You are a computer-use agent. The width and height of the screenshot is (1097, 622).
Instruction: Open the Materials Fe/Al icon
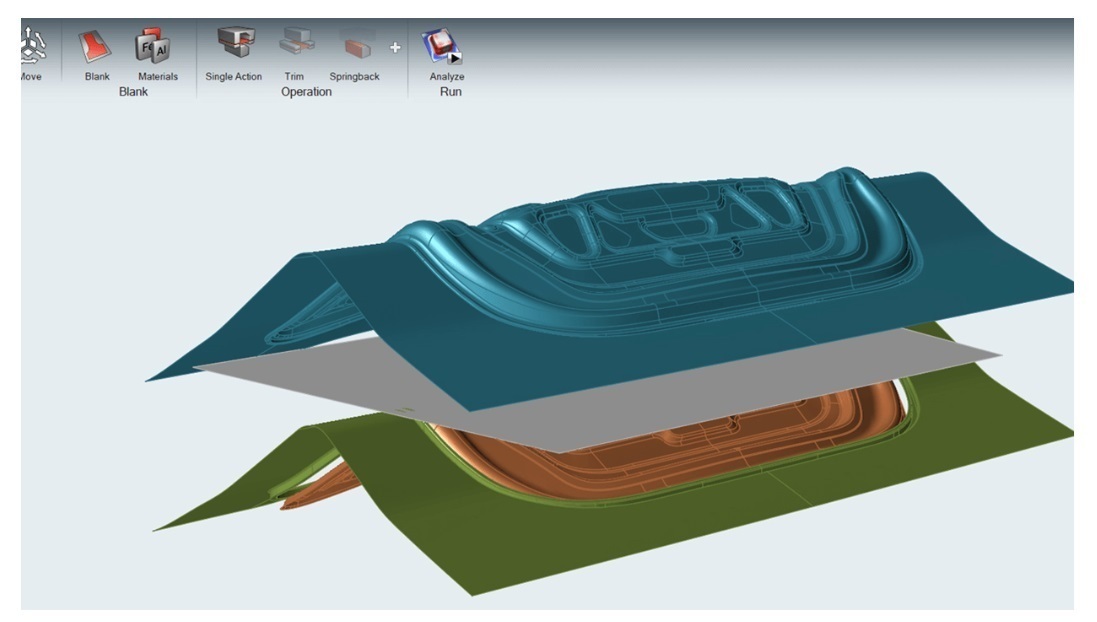pos(153,46)
